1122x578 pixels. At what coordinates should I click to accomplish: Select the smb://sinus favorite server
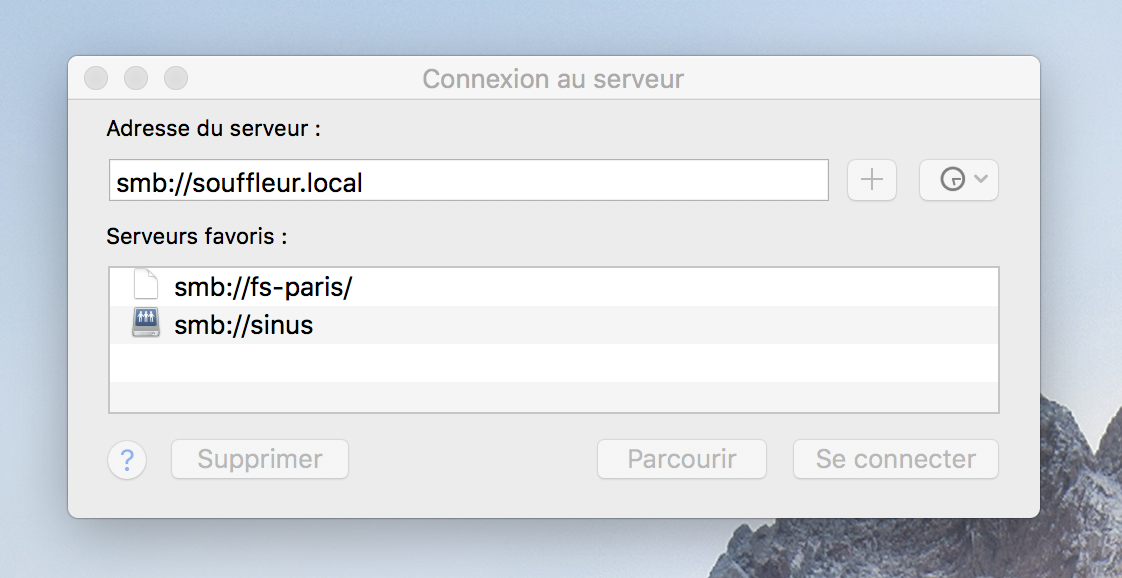[553, 325]
